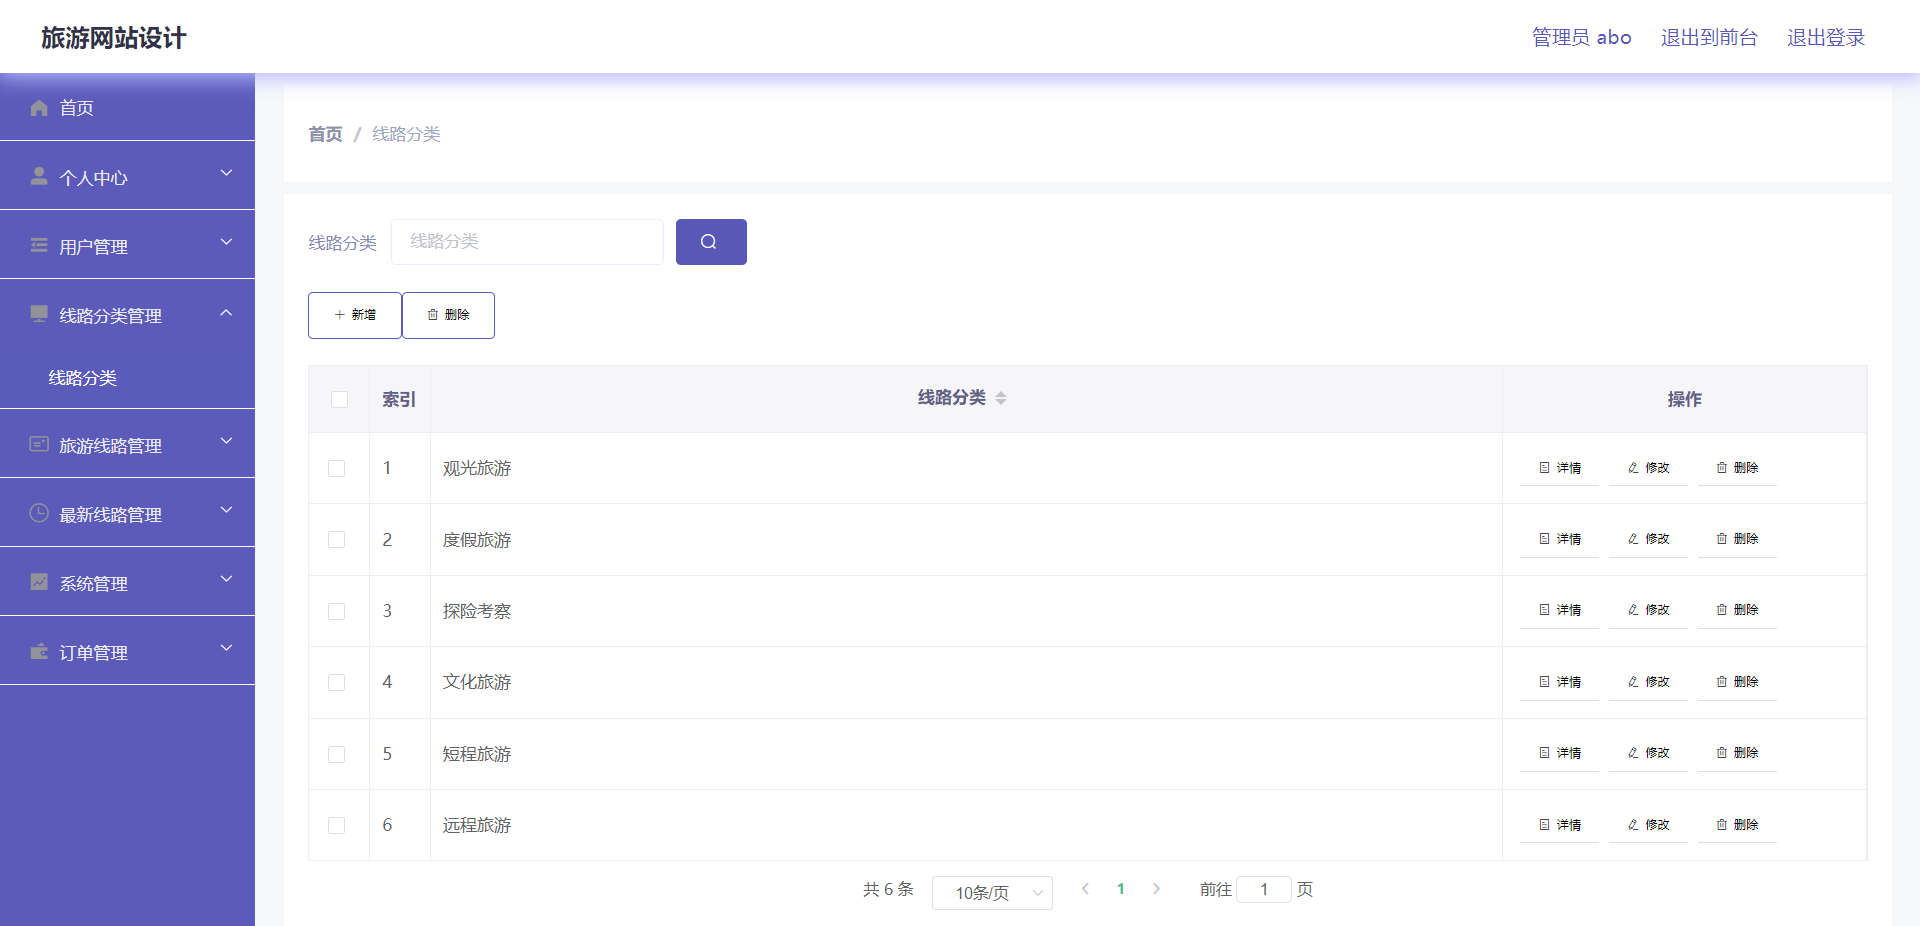This screenshot has width=1920, height=926.
Task: Select the 首页 home icon in sidebar
Action: (x=38, y=107)
